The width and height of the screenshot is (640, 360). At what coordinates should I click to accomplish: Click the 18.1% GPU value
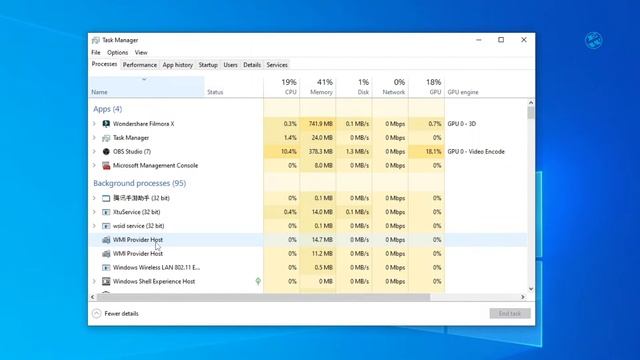coord(433,151)
